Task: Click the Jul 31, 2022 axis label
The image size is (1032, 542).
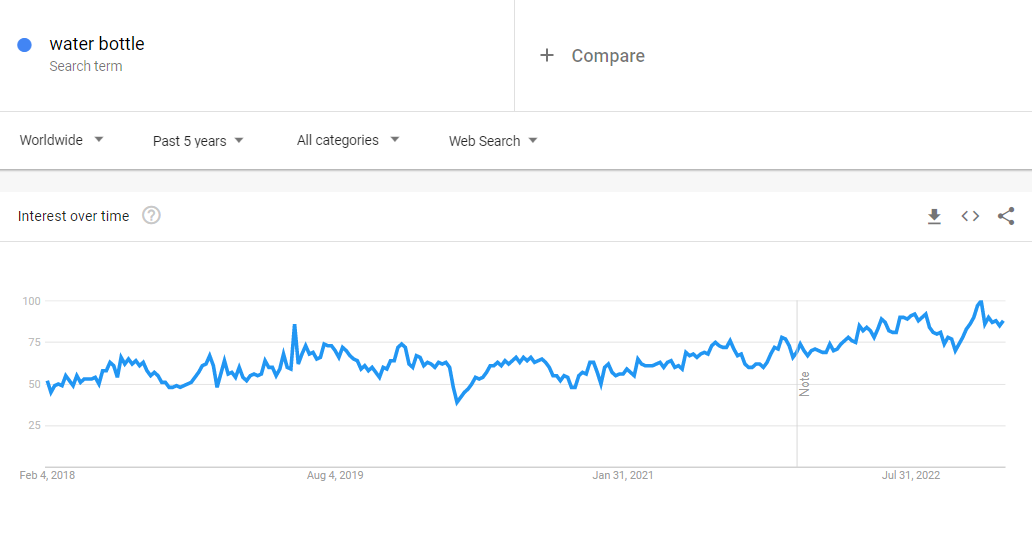Action: [x=911, y=475]
